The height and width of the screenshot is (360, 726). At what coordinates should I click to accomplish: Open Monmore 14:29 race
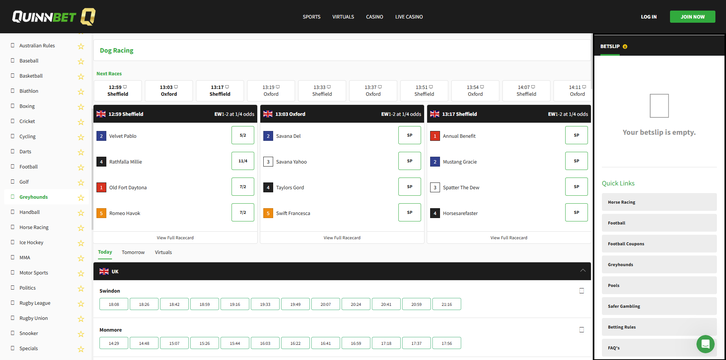[114, 343]
